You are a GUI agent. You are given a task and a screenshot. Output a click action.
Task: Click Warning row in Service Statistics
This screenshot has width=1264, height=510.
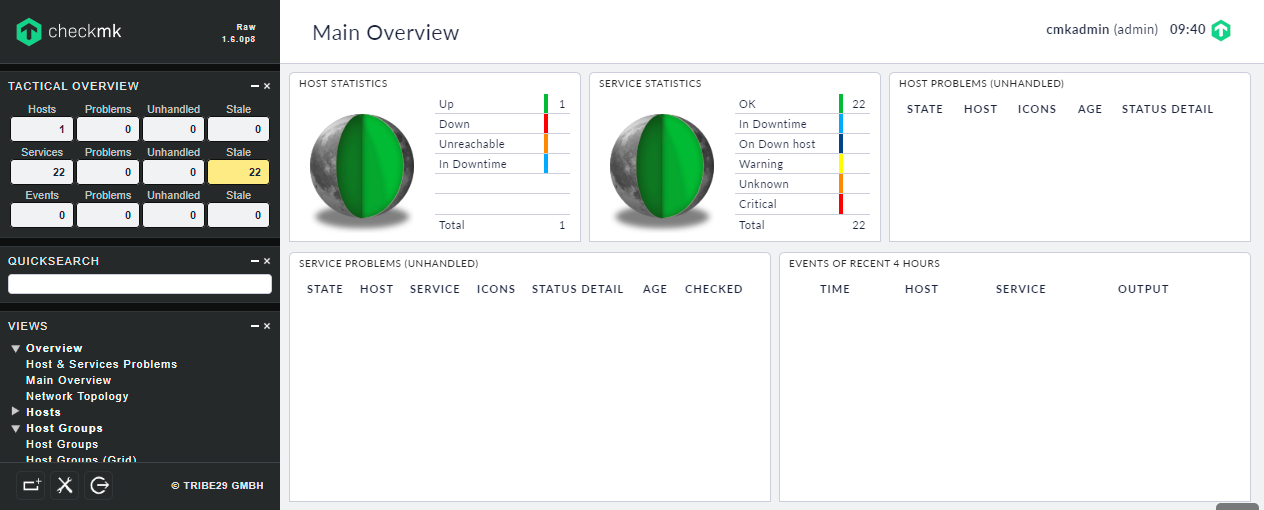(802, 164)
